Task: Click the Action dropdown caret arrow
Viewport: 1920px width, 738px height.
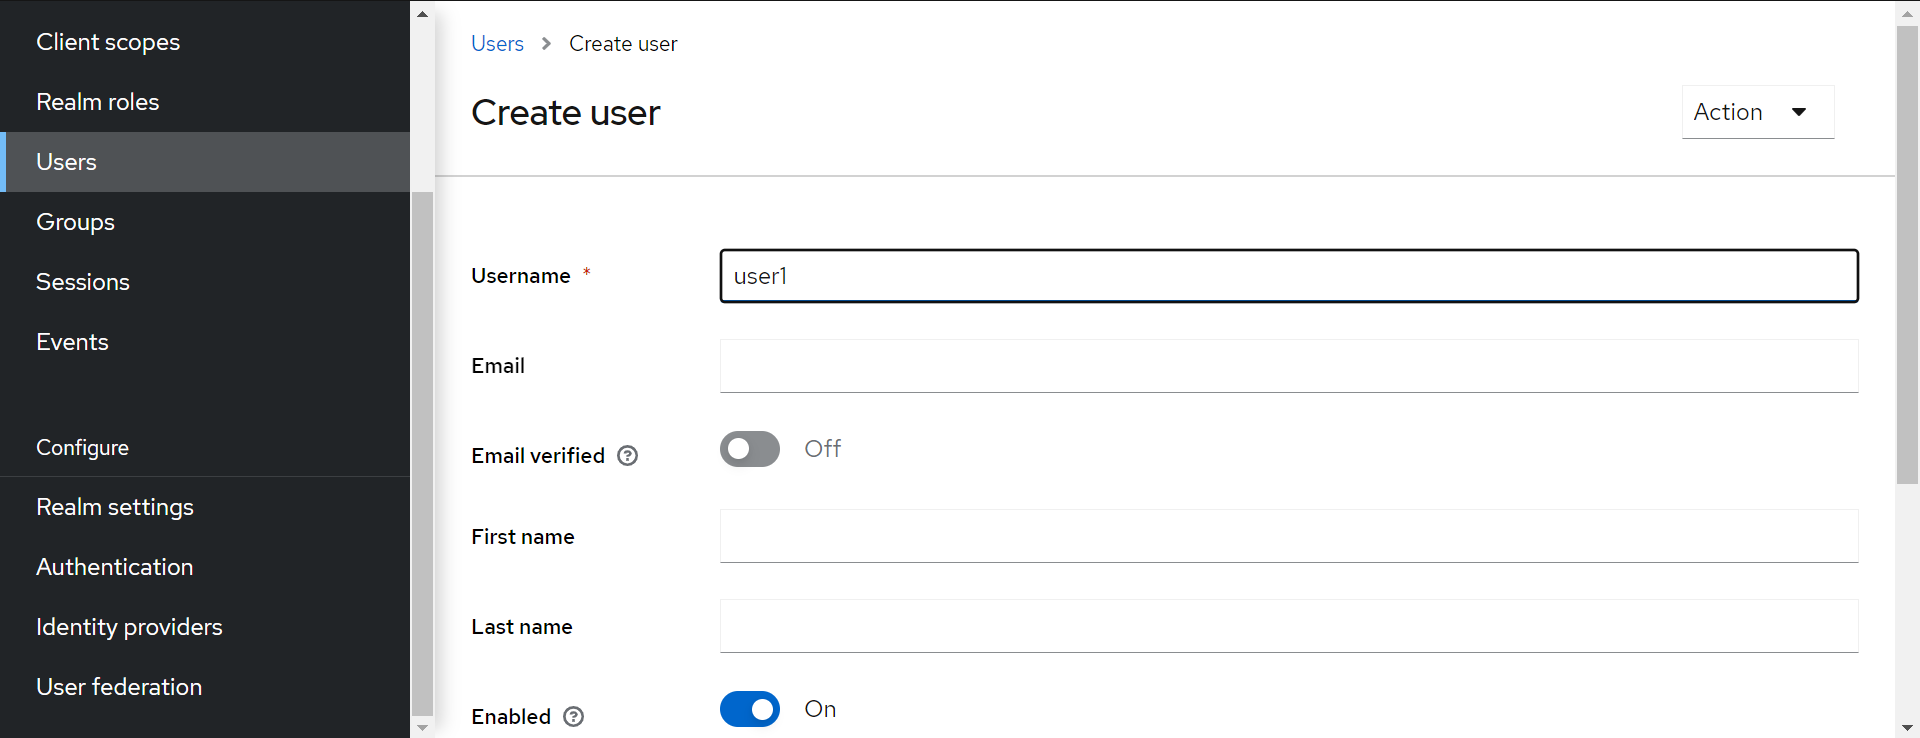Action: click(x=1799, y=112)
